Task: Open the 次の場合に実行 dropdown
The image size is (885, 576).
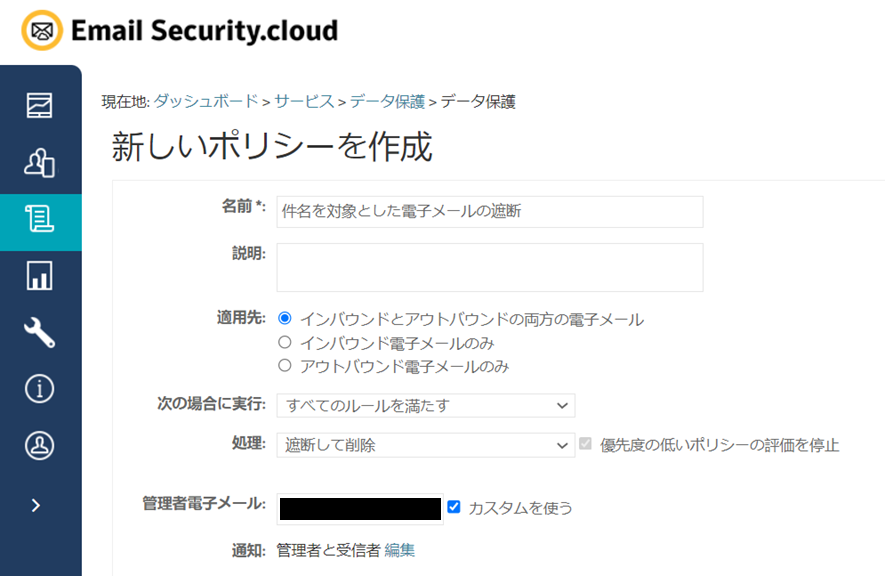Action: [x=425, y=405]
